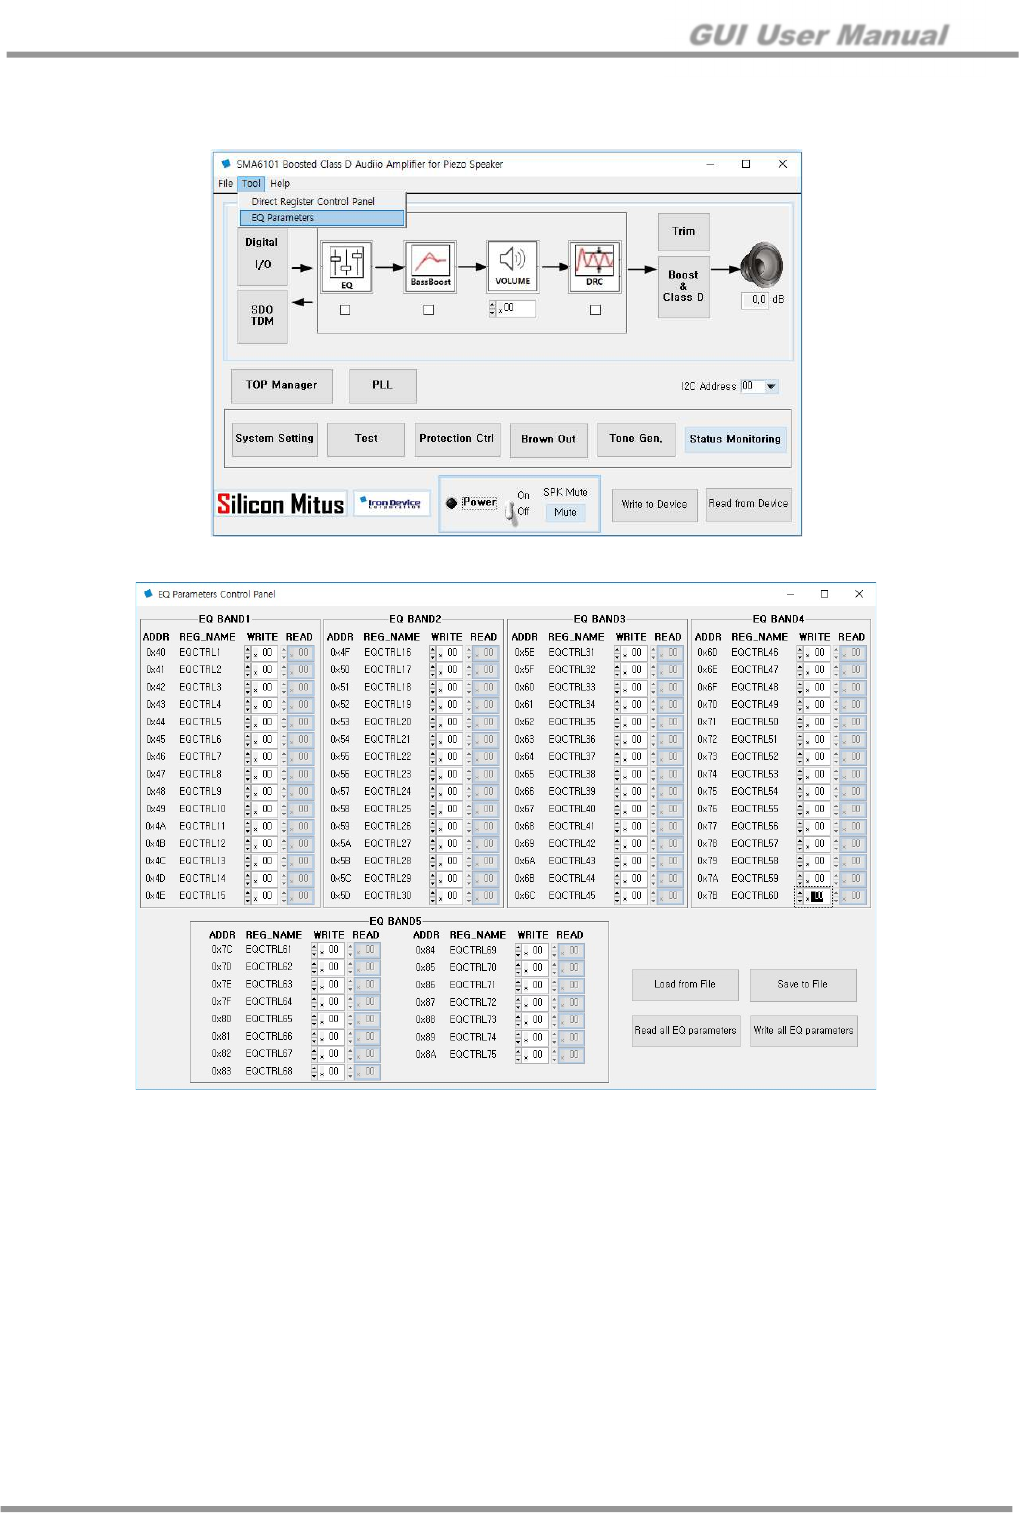Viewport: 1019px width, 1513px height.
Task: Click the EQCTRL38 register name
Action: click(572, 774)
